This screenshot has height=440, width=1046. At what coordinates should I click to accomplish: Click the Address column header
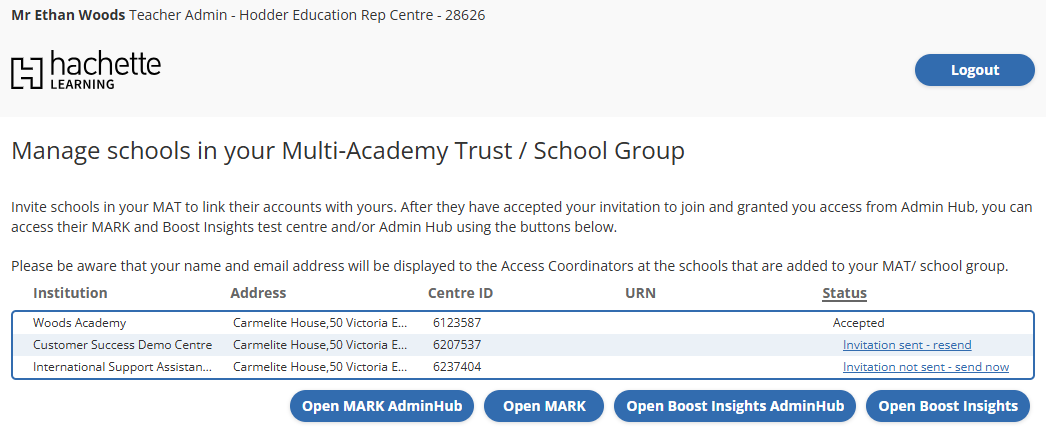point(258,293)
